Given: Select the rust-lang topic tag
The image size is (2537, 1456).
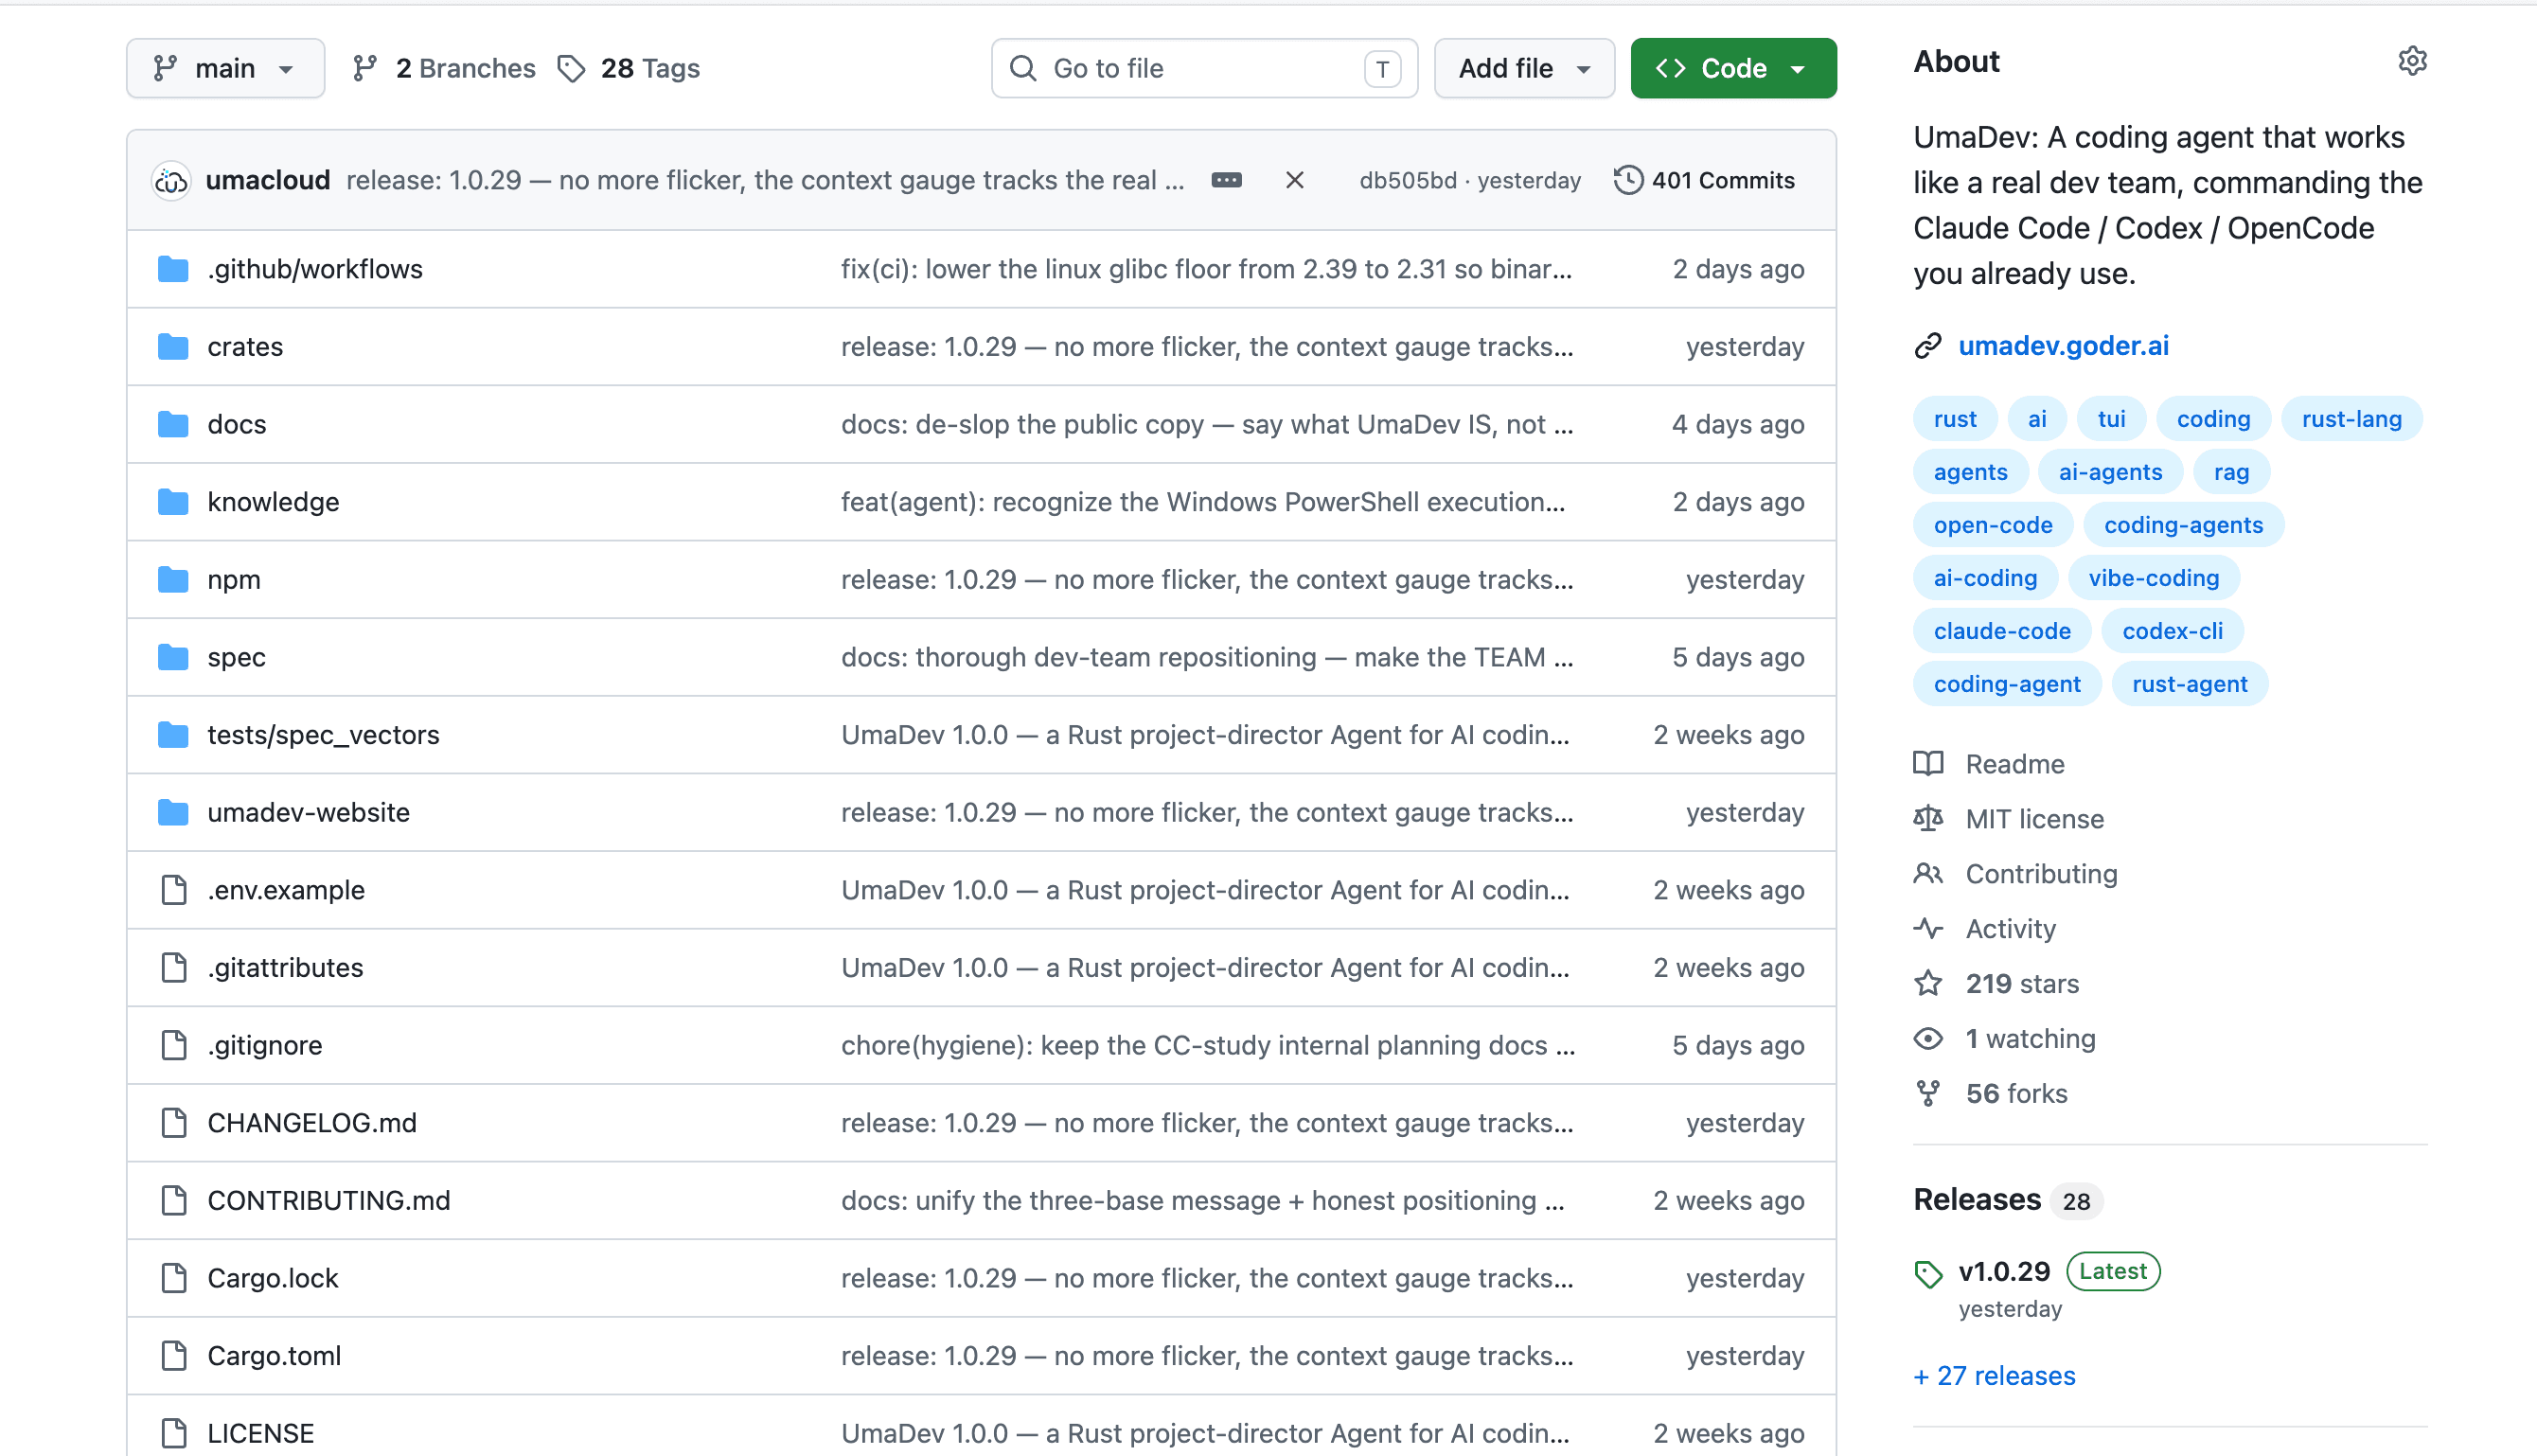Looking at the screenshot, I should (2351, 419).
